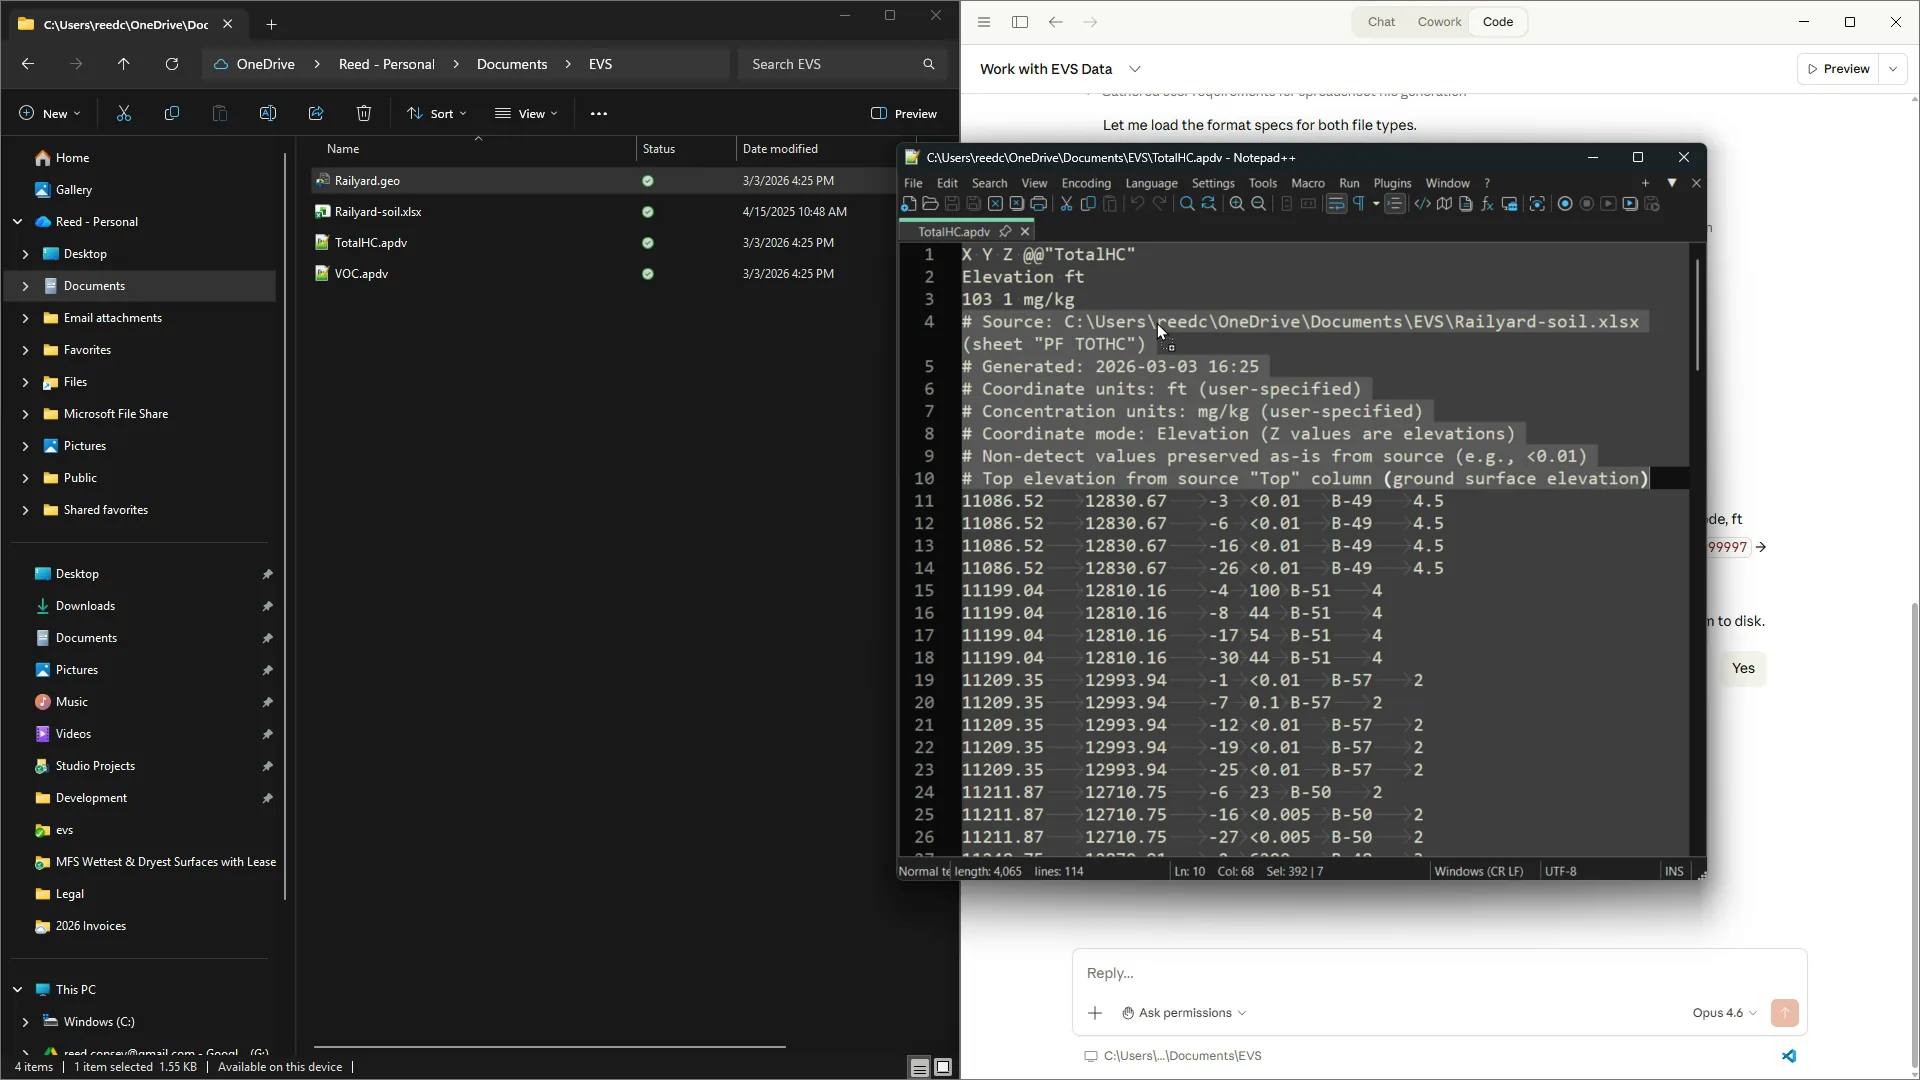
Task: Click Notepad++ Zoom In toolbar icon
Action: point(1237,204)
